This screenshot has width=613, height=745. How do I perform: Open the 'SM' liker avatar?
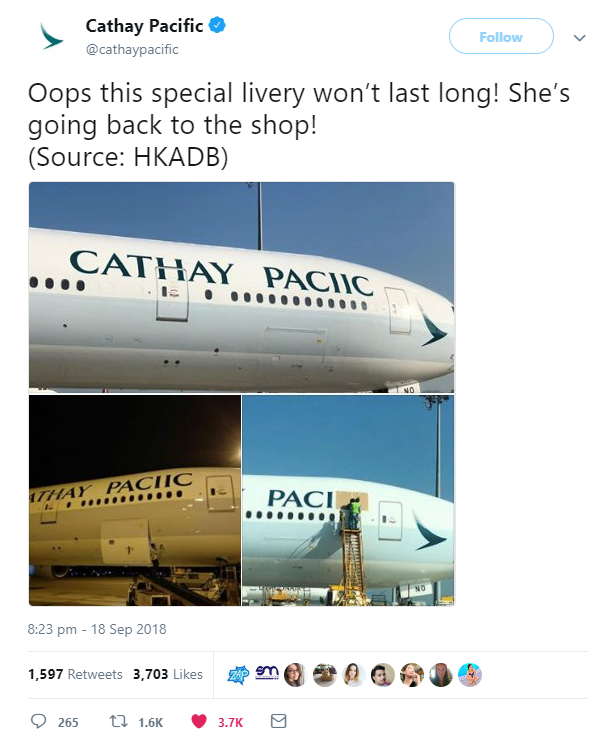(x=268, y=675)
